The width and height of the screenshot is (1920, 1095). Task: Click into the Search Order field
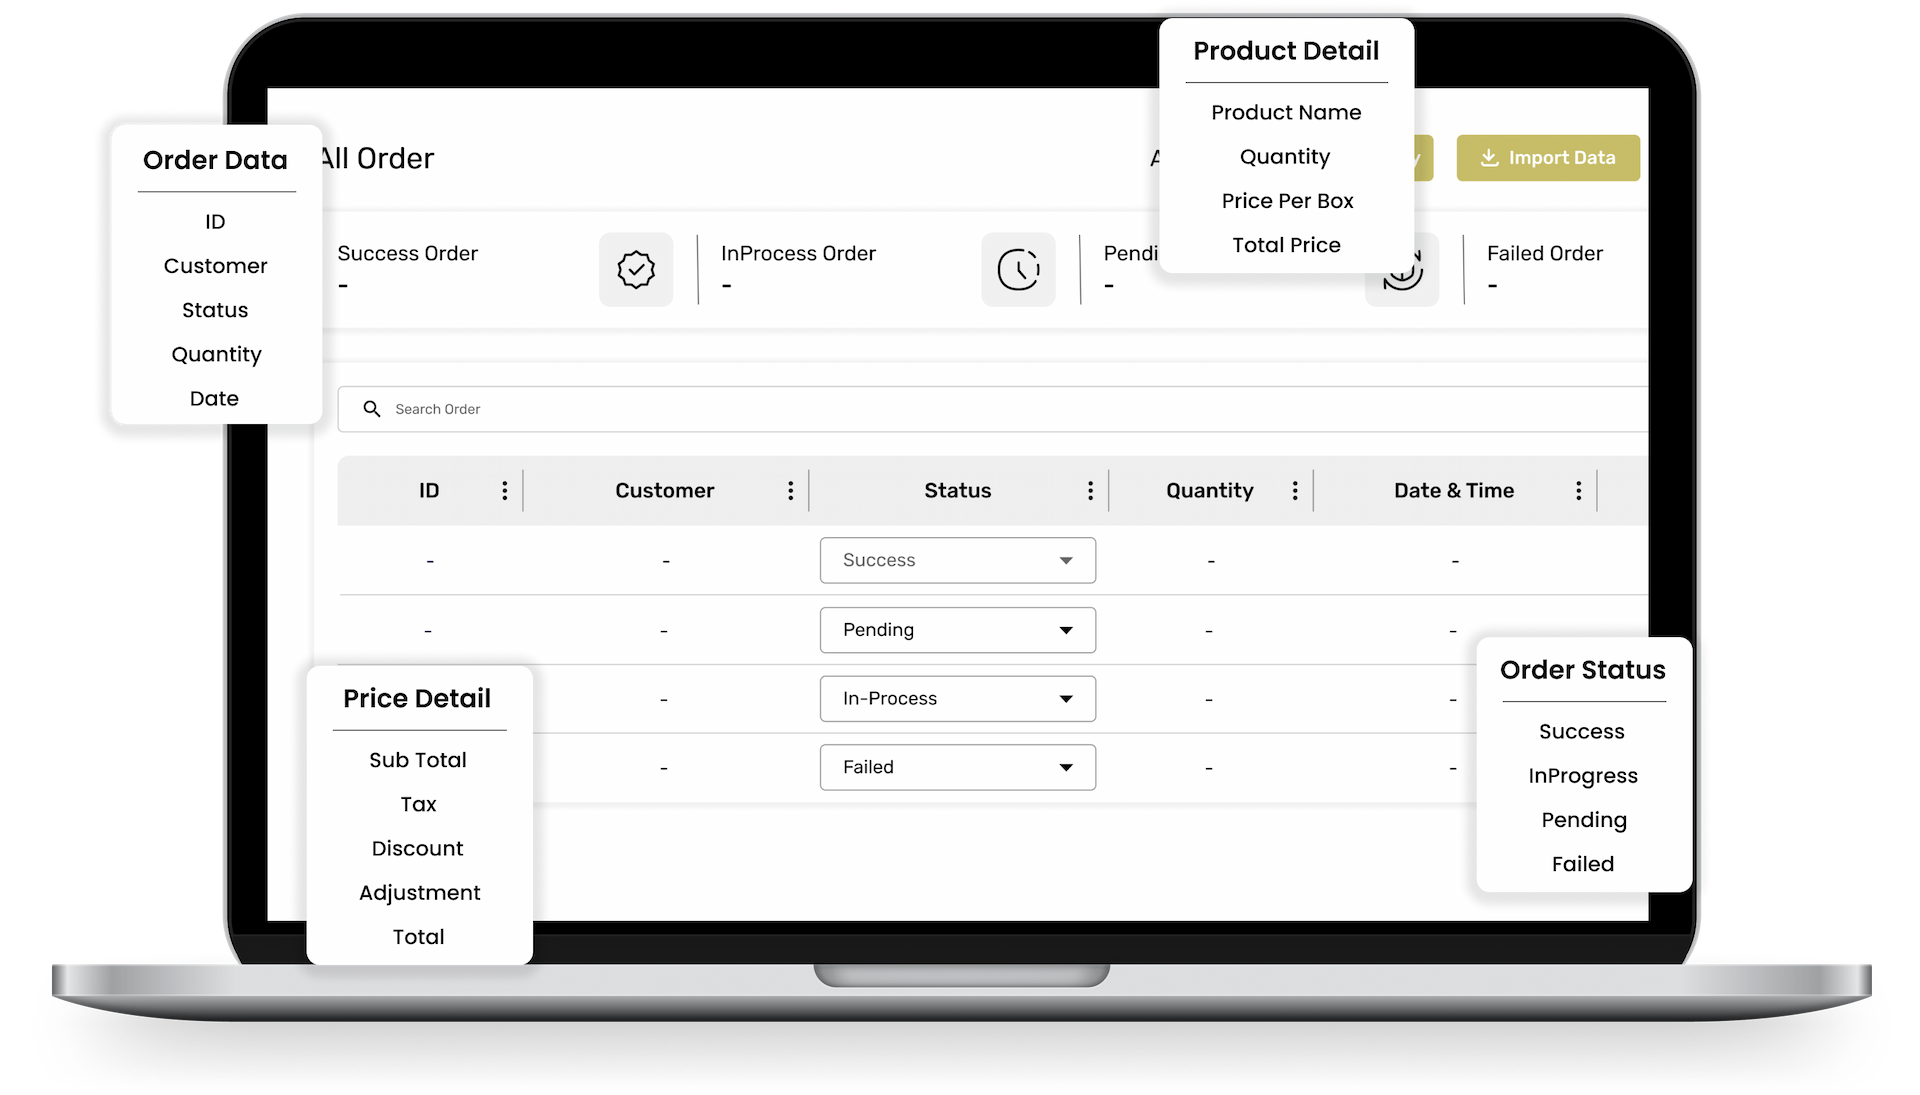tap(900, 409)
